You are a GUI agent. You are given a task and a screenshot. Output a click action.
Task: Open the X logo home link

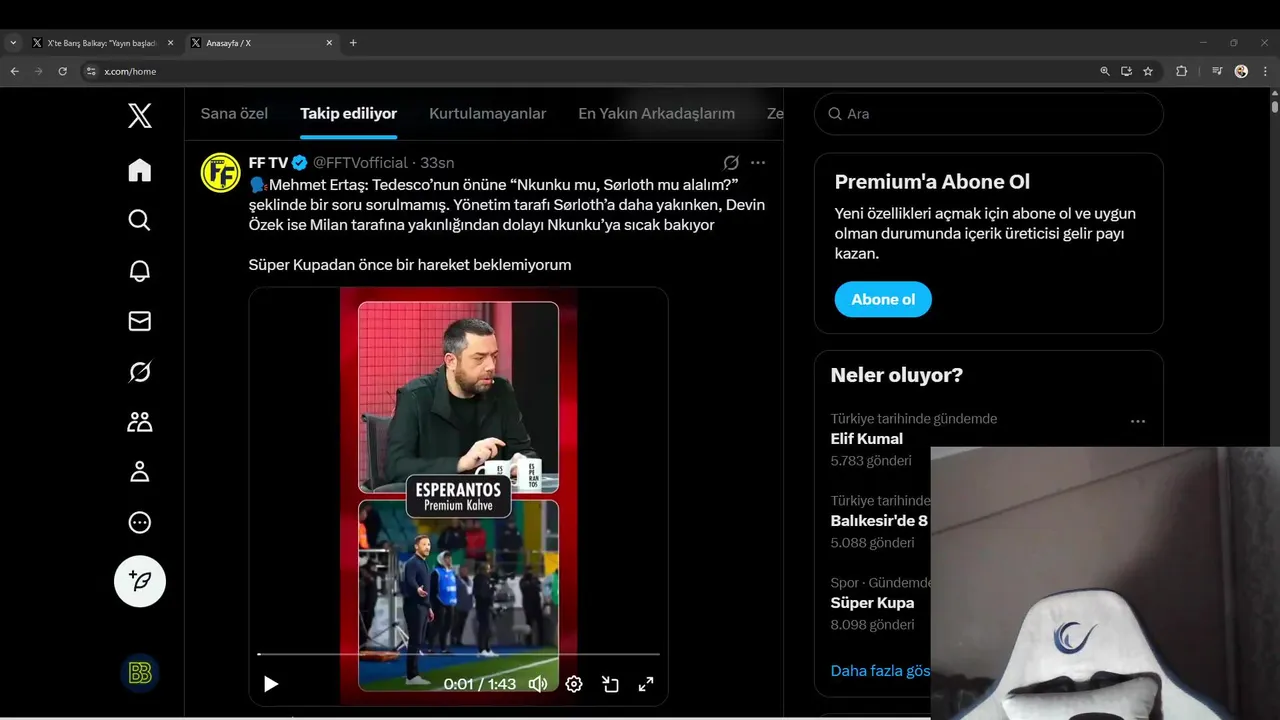140,115
